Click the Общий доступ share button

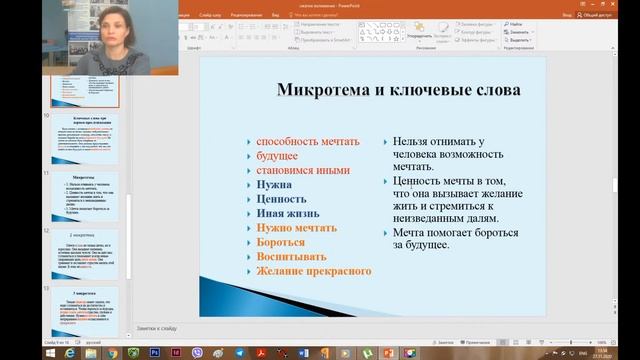(594, 15)
